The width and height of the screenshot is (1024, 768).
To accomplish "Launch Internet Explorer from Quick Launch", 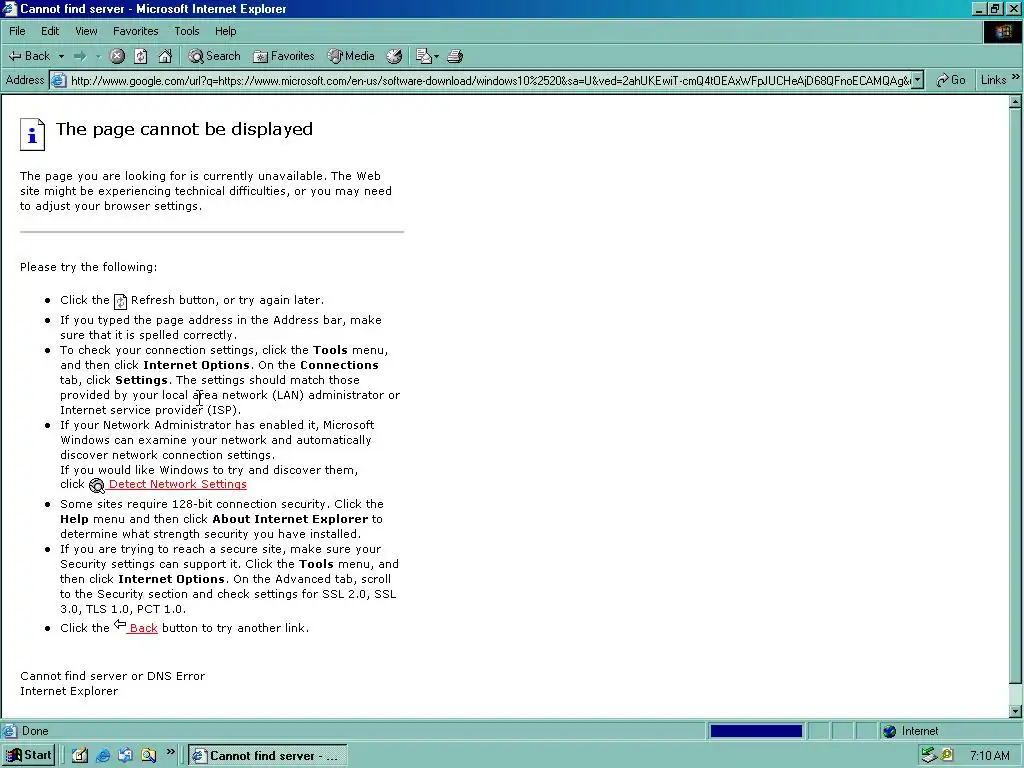I will (103, 755).
